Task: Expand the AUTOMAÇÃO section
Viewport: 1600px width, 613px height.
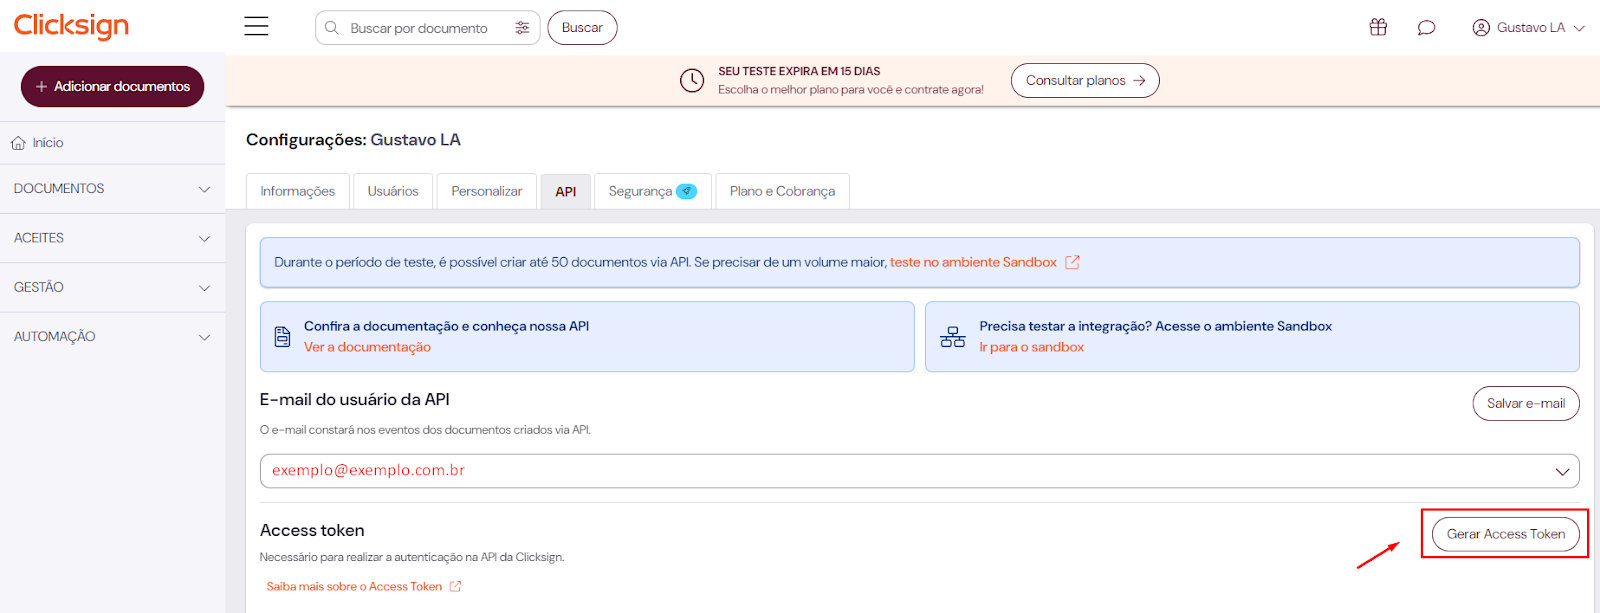Action: (112, 337)
